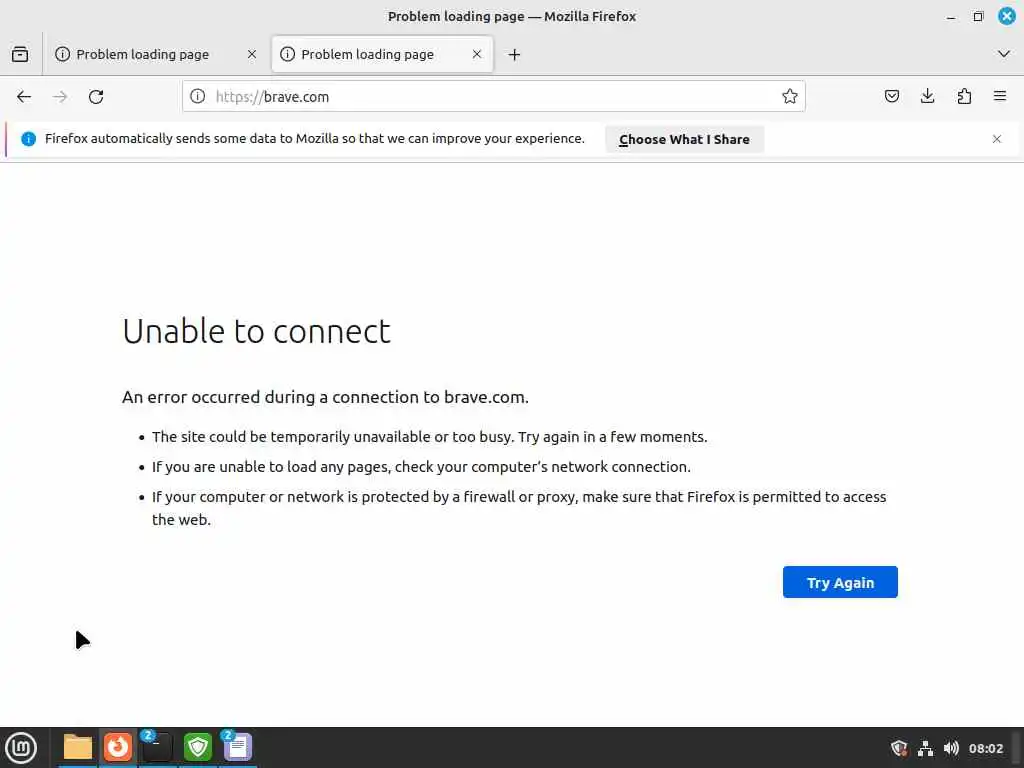
Task: Click the Choose What I Share button
Action: click(x=684, y=139)
